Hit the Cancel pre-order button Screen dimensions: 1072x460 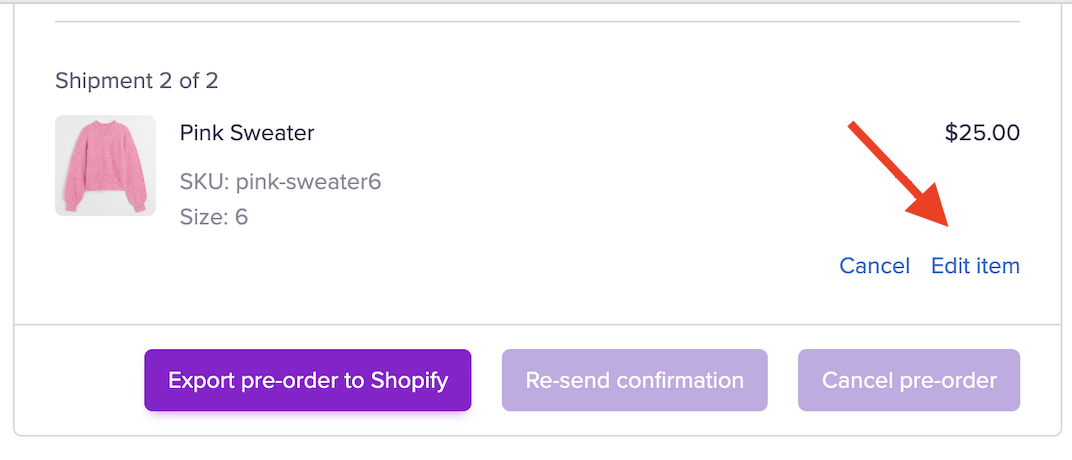pos(908,380)
